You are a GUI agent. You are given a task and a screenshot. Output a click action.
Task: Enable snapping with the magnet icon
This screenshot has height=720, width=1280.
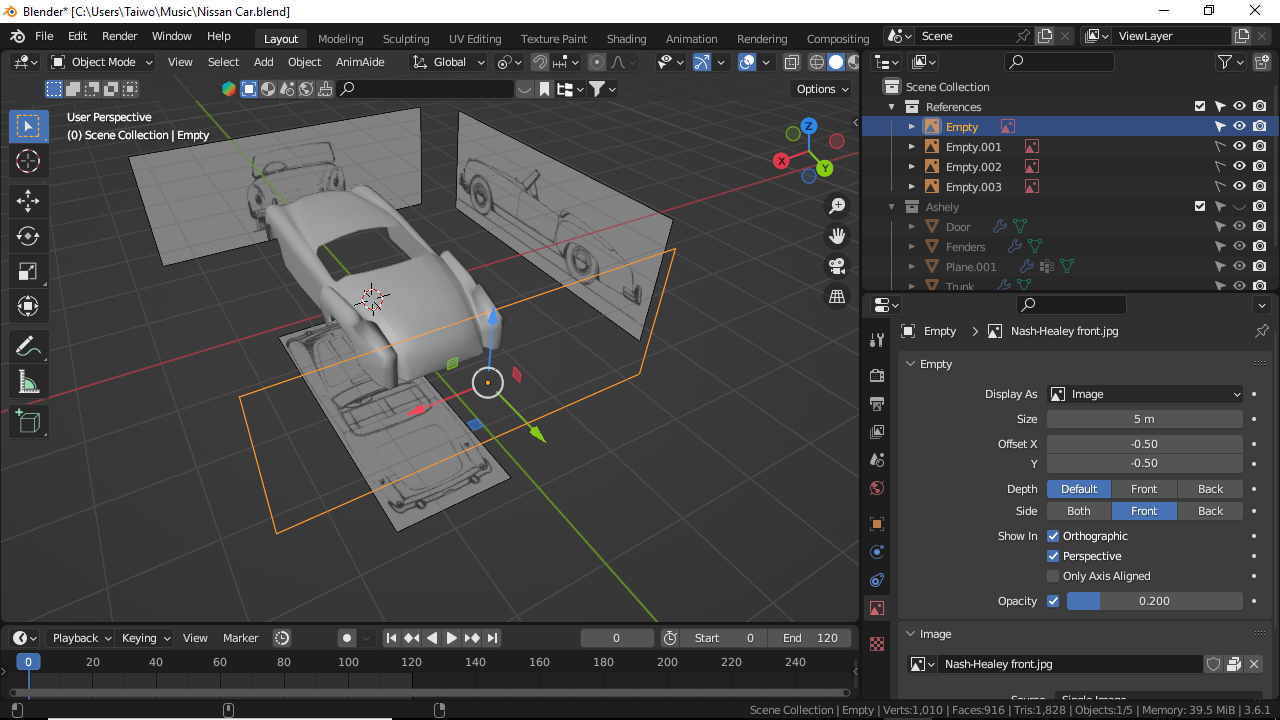coord(539,62)
